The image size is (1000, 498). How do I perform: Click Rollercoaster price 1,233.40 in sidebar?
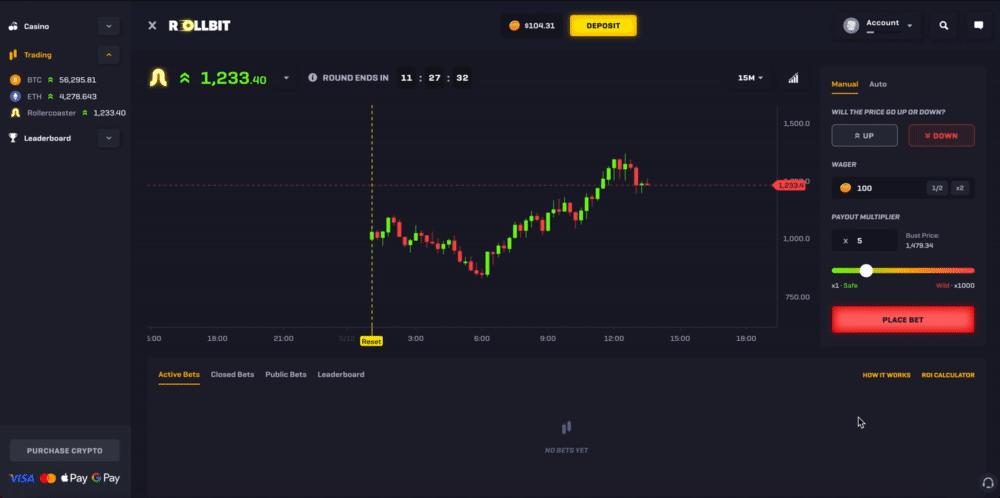(x=109, y=113)
